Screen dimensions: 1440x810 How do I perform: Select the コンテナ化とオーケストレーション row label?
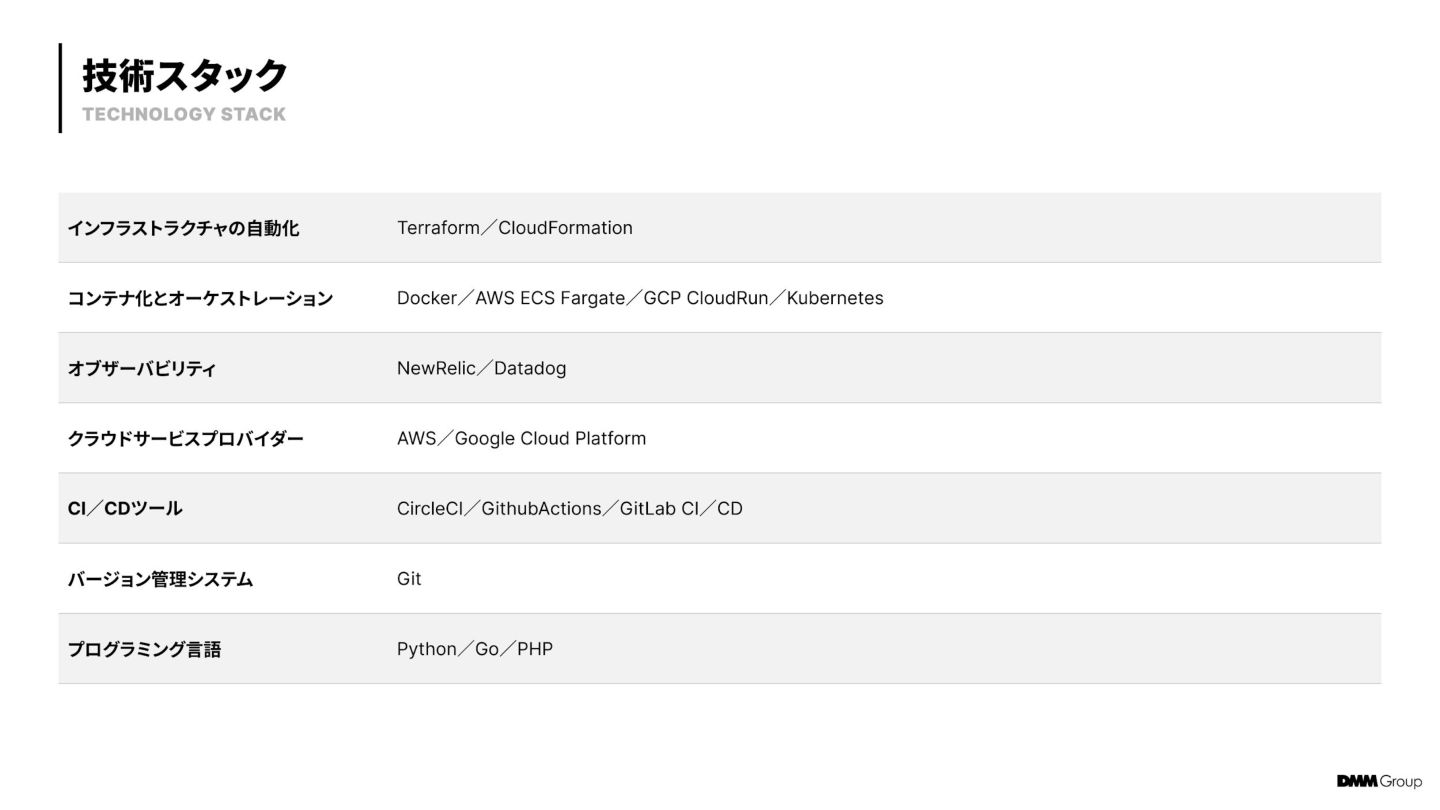(200, 298)
